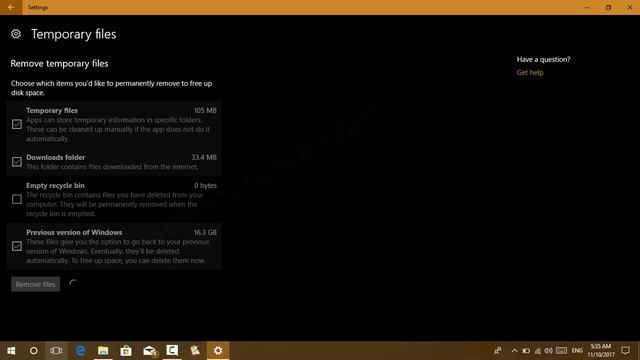This screenshot has width=640, height=360.
Task: Check the Empty recycle bin checkbox
Action: [x=17, y=199]
